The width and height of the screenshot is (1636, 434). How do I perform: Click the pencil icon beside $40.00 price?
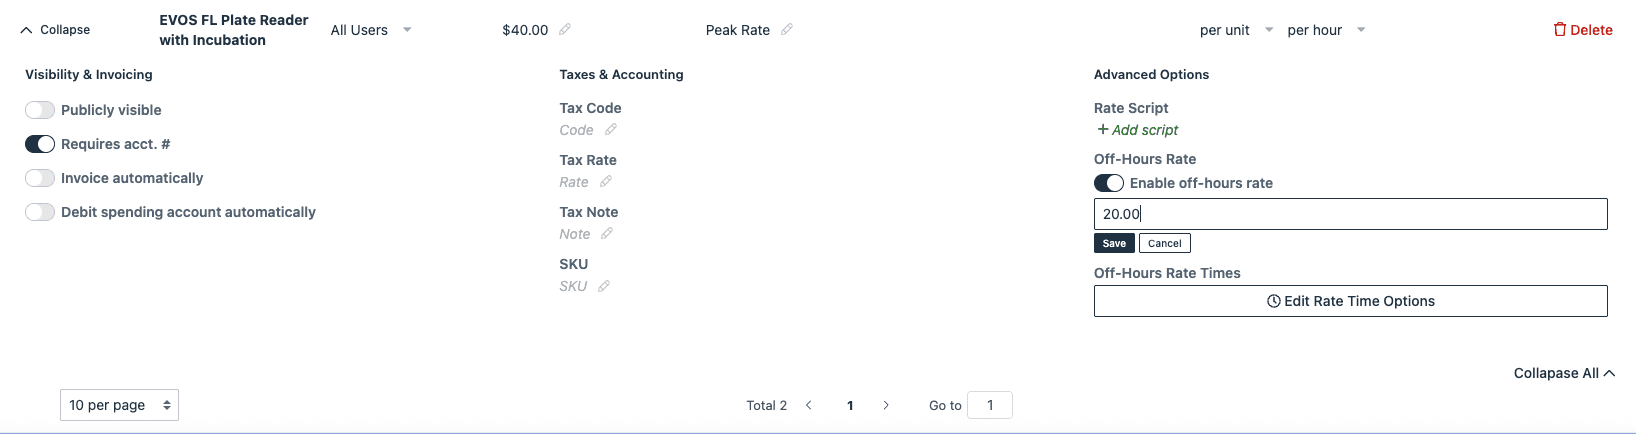(565, 30)
